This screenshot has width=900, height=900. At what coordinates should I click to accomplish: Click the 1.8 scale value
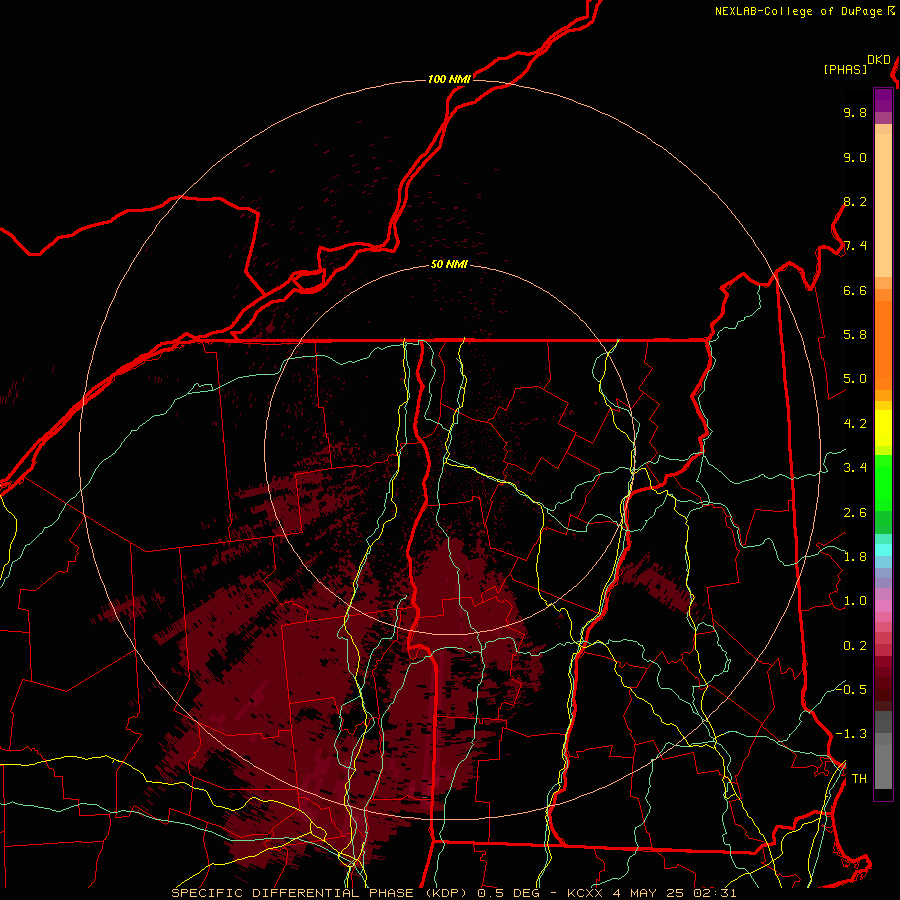click(x=855, y=557)
